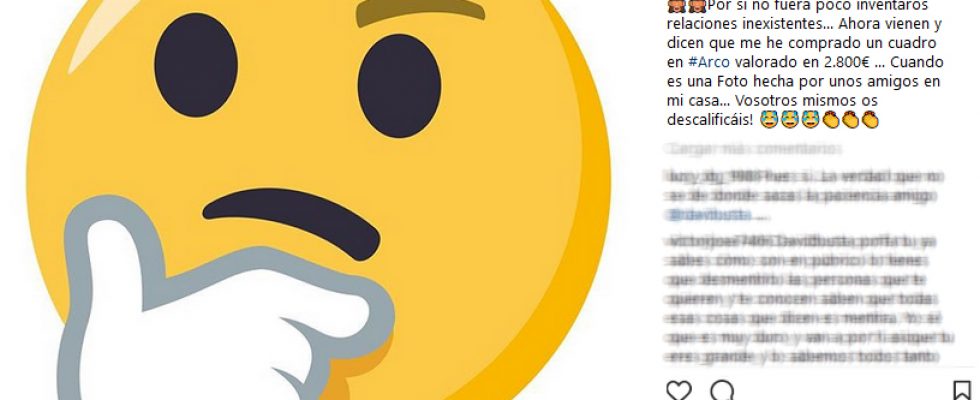Click the thinking emoji's frowning mouth
Viewport: 980px width, 400px height.
tap(291, 221)
